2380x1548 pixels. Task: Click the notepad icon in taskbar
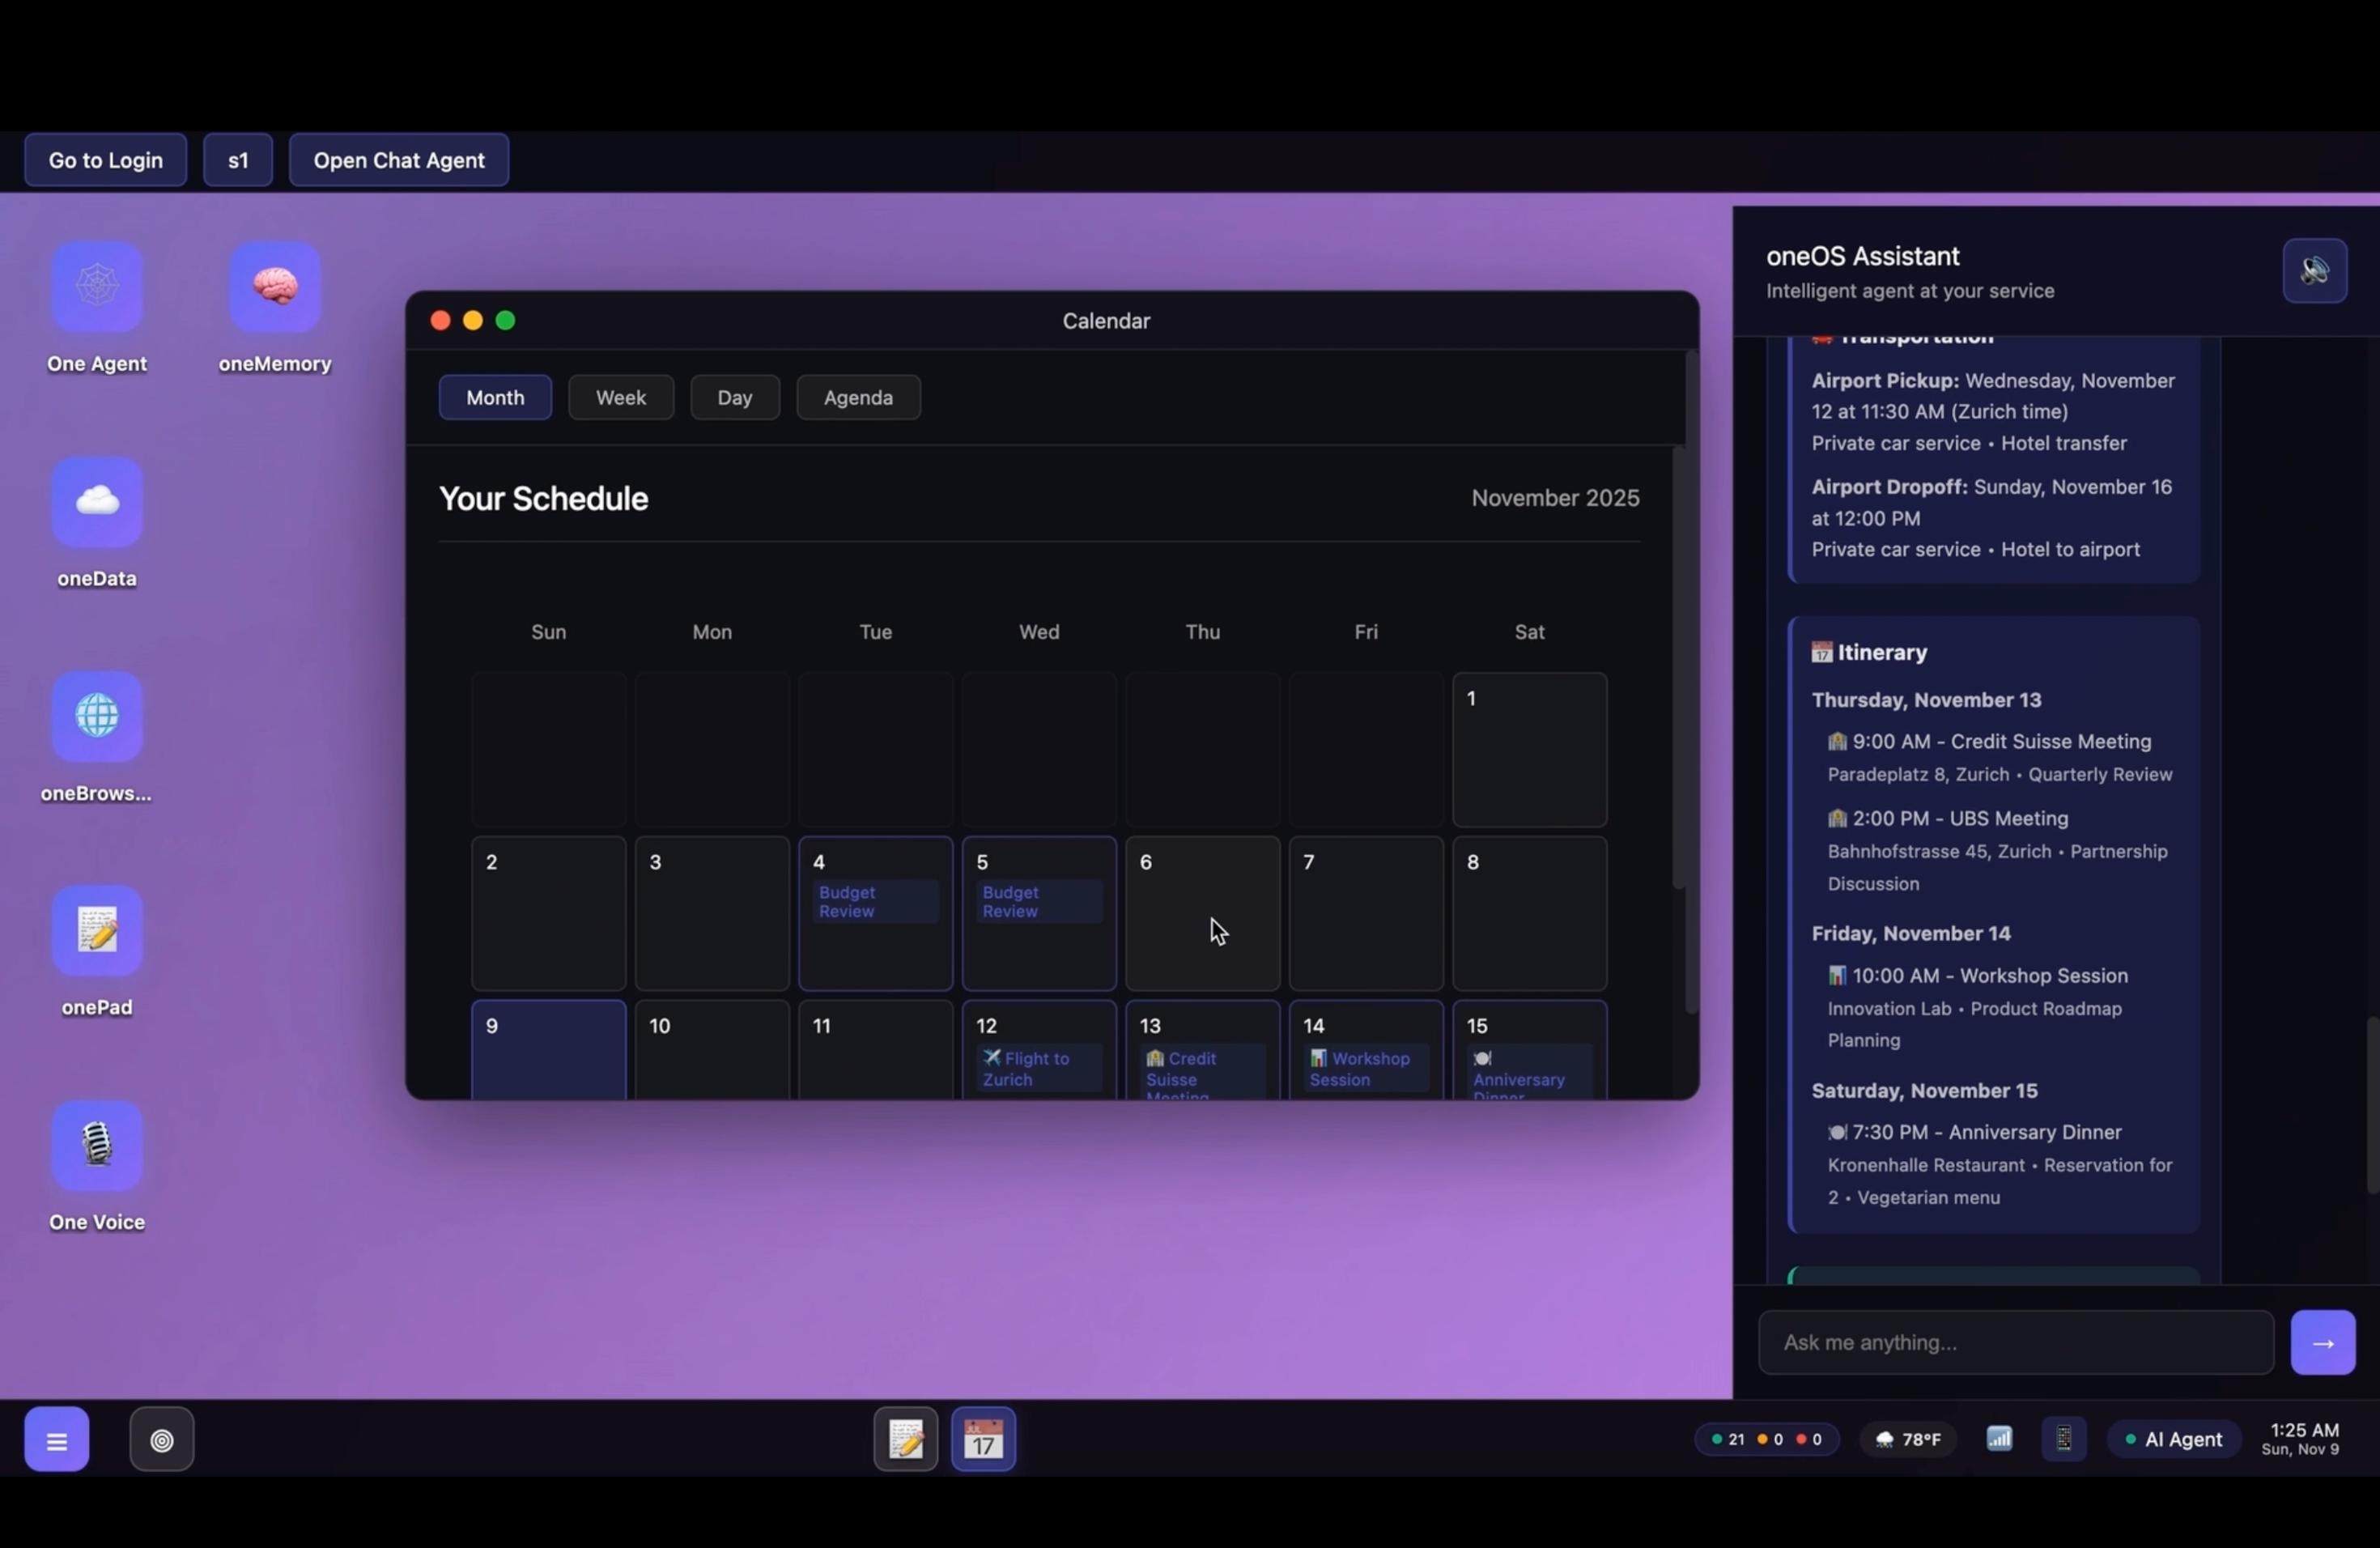pyautogui.click(x=905, y=1439)
